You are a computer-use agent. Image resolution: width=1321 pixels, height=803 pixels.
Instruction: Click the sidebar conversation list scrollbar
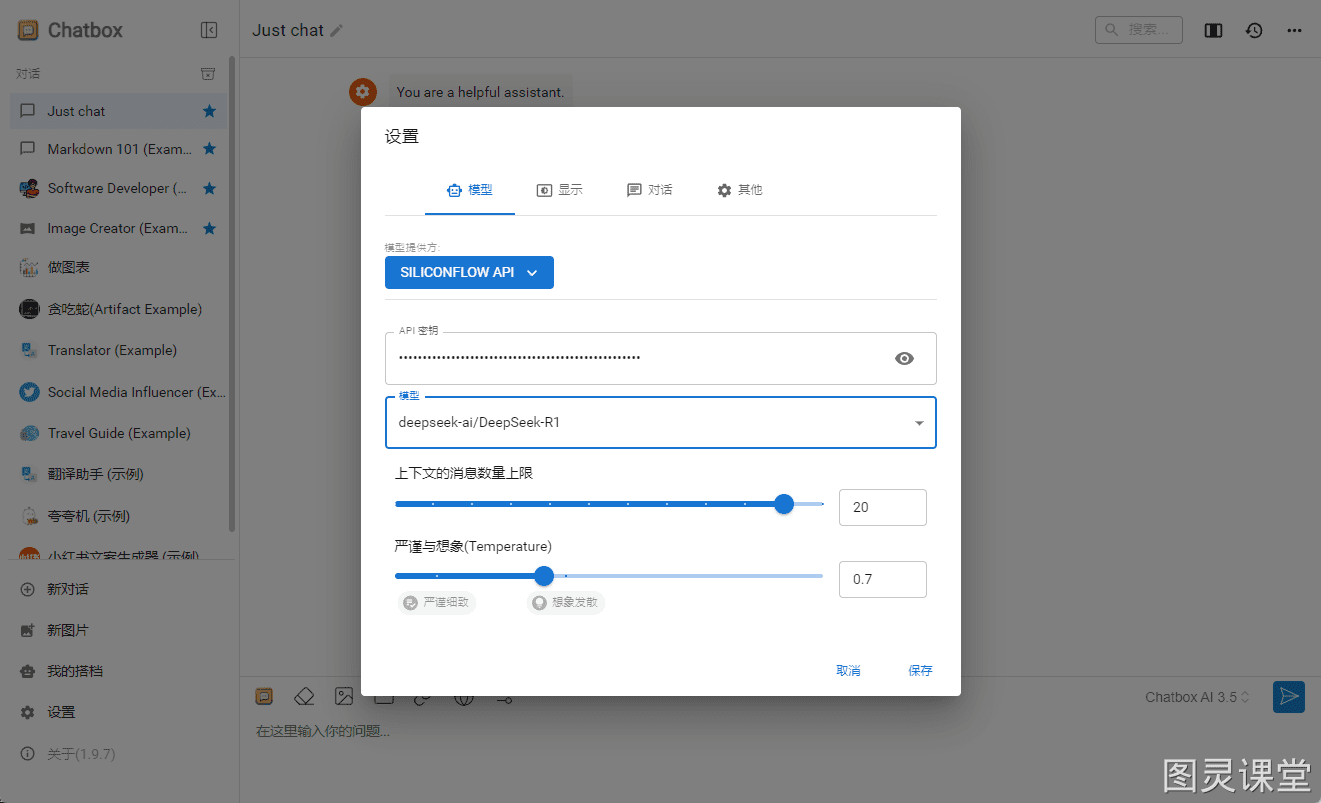tap(232, 294)
